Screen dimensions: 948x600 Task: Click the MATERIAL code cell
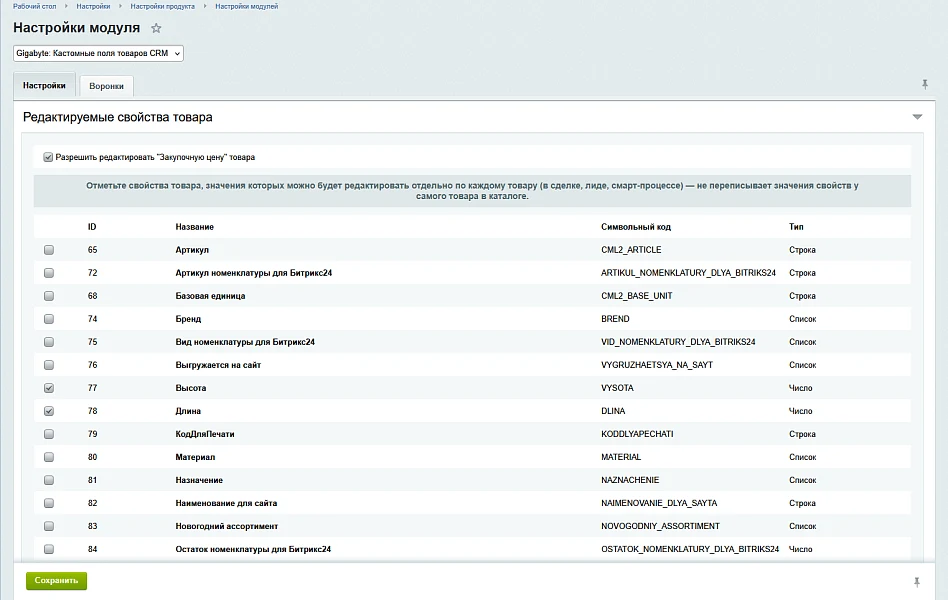tap(621, 457)
